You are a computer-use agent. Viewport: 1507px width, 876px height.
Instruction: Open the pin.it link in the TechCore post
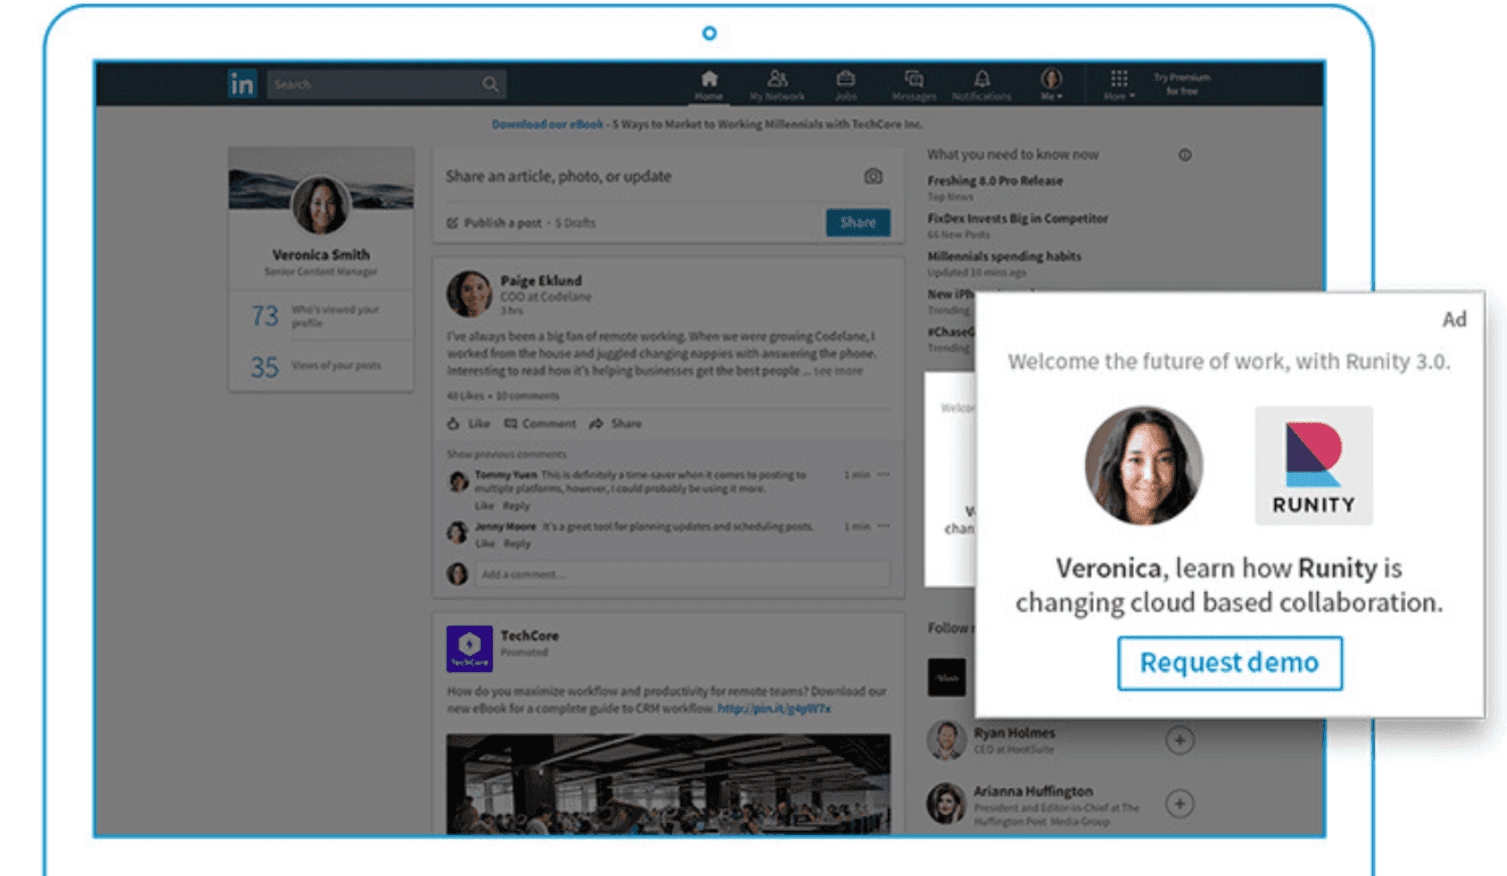tap(774, 708)
